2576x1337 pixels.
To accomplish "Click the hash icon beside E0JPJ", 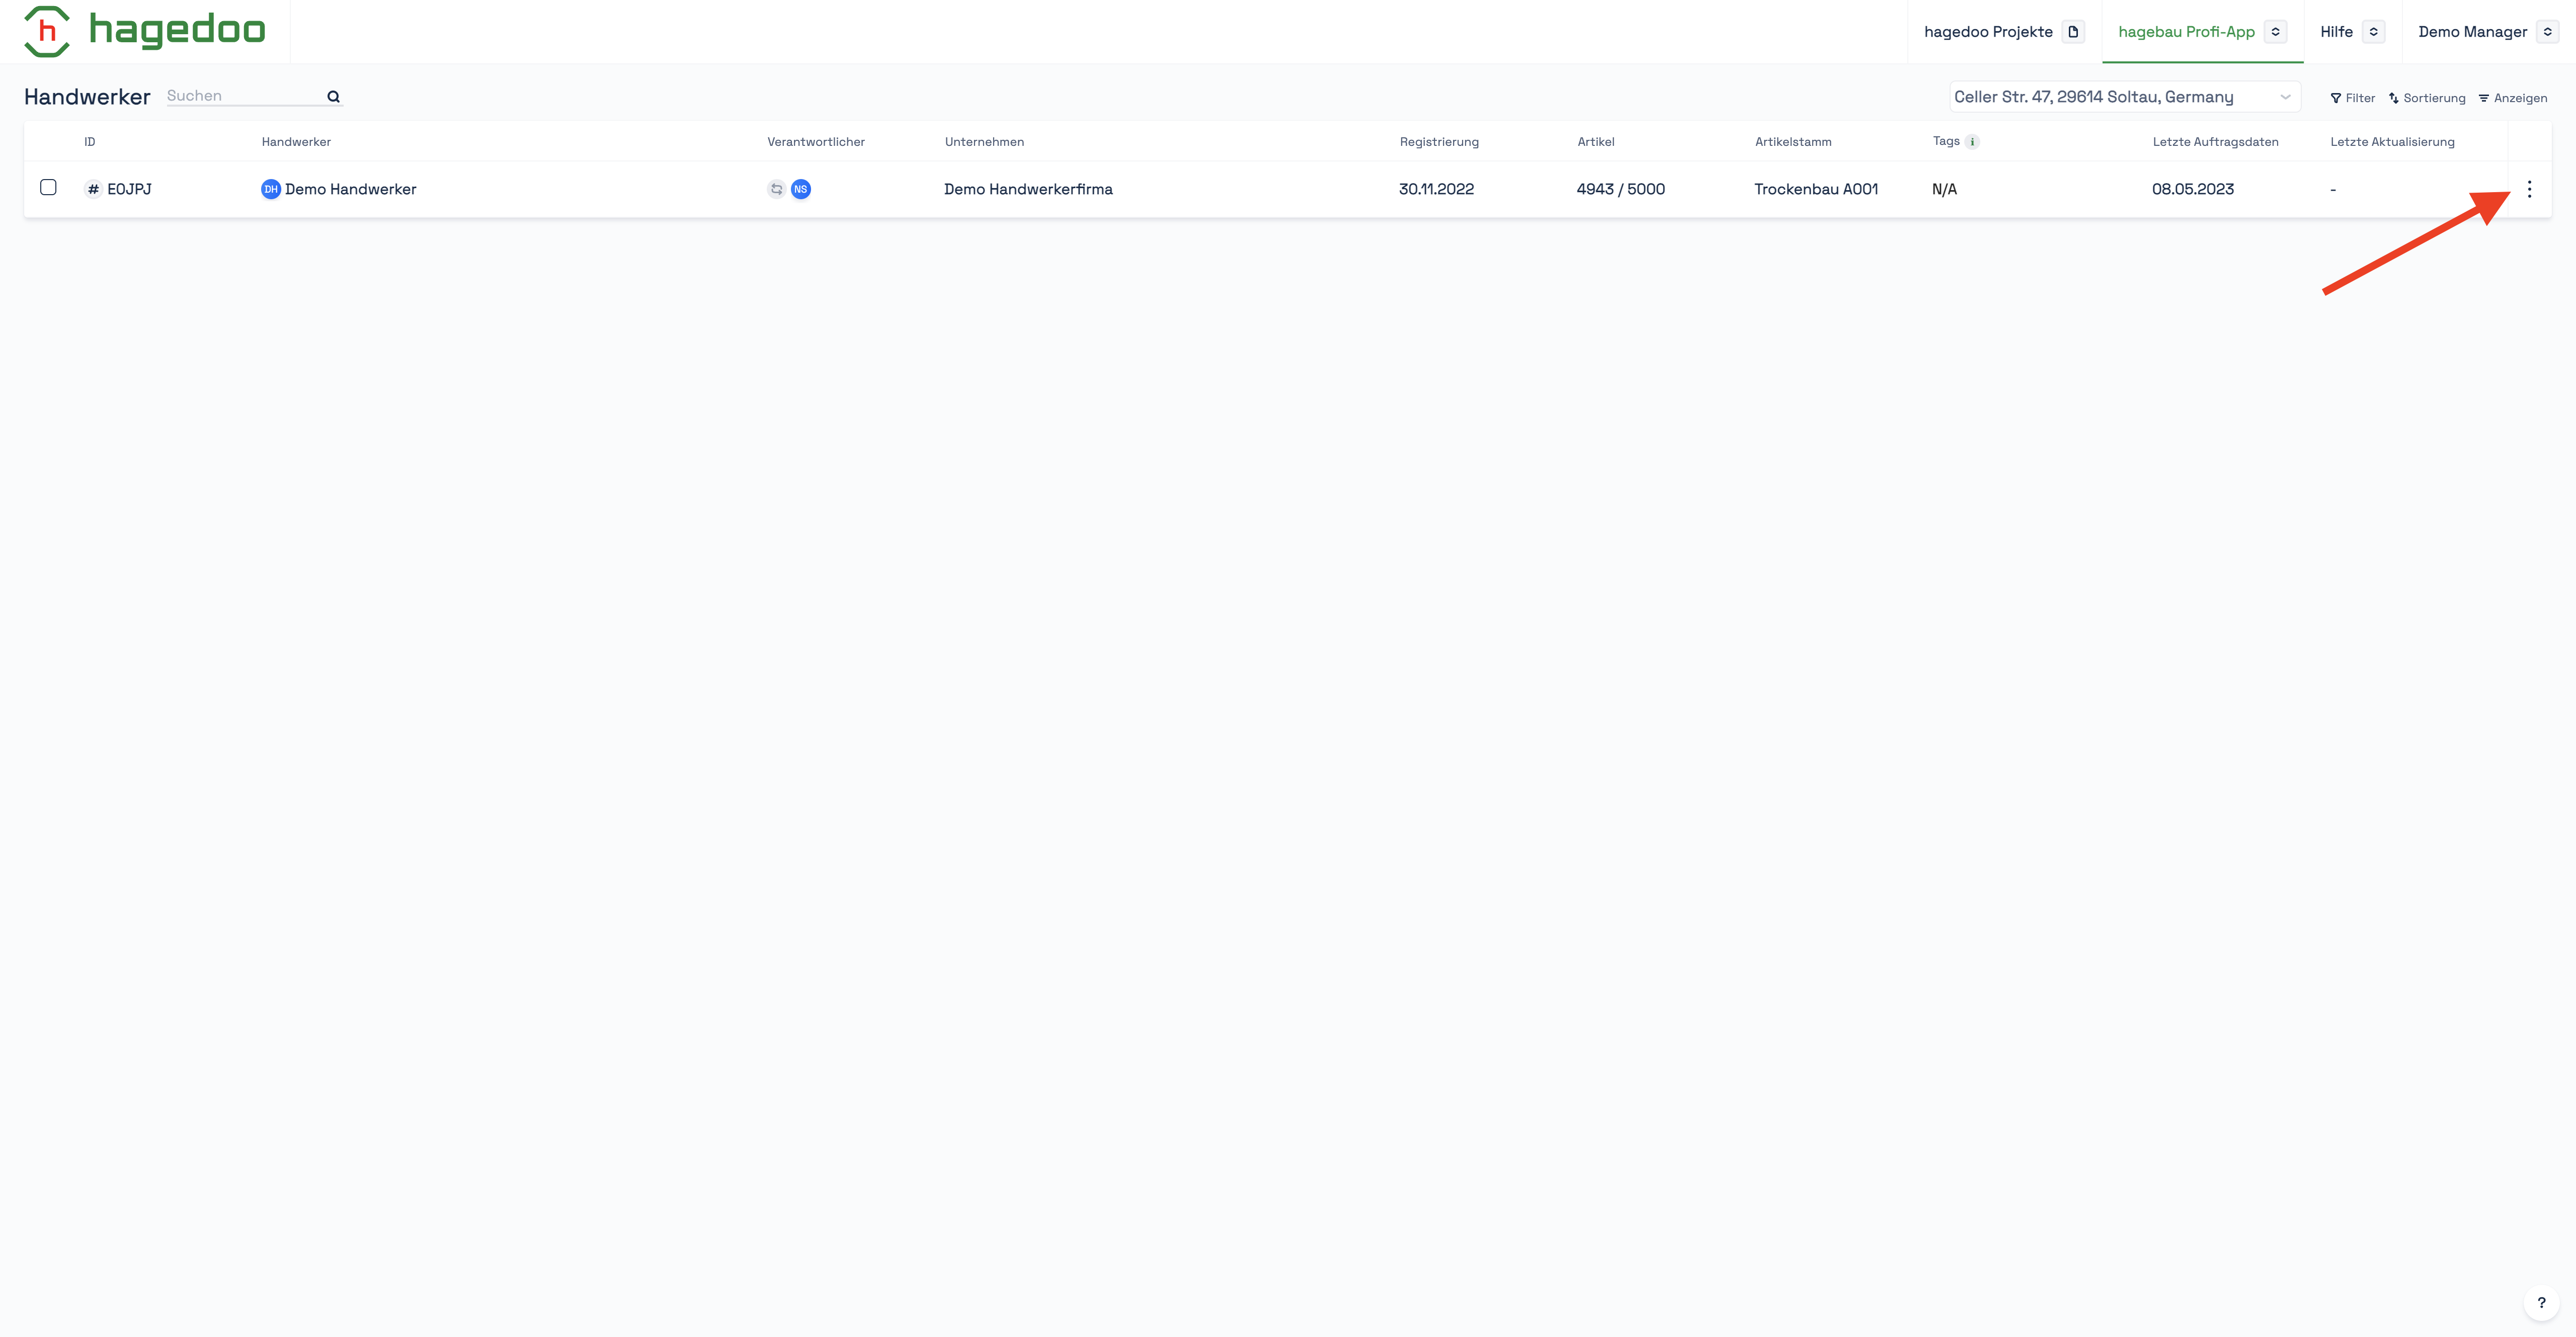I will tap(93, 189).
